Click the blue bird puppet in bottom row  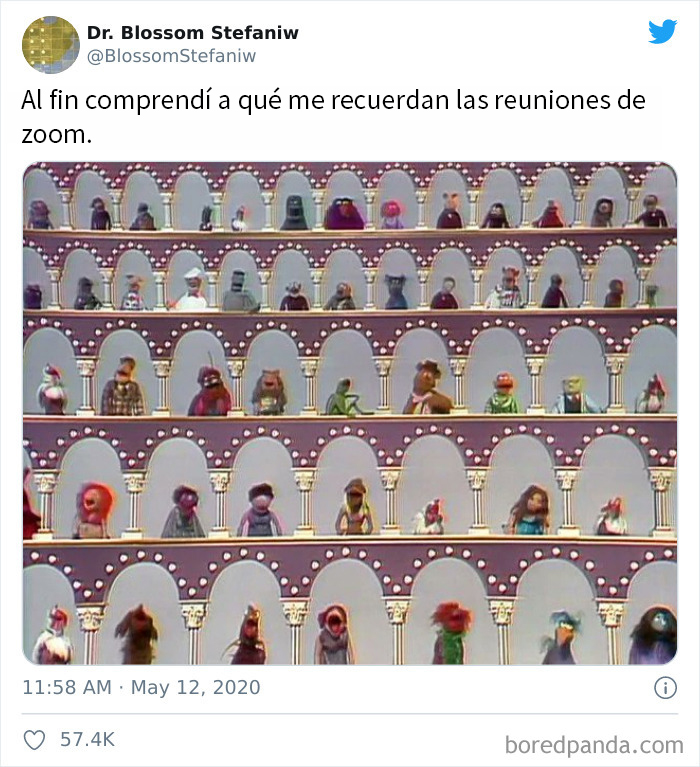(x=562, y=636)
